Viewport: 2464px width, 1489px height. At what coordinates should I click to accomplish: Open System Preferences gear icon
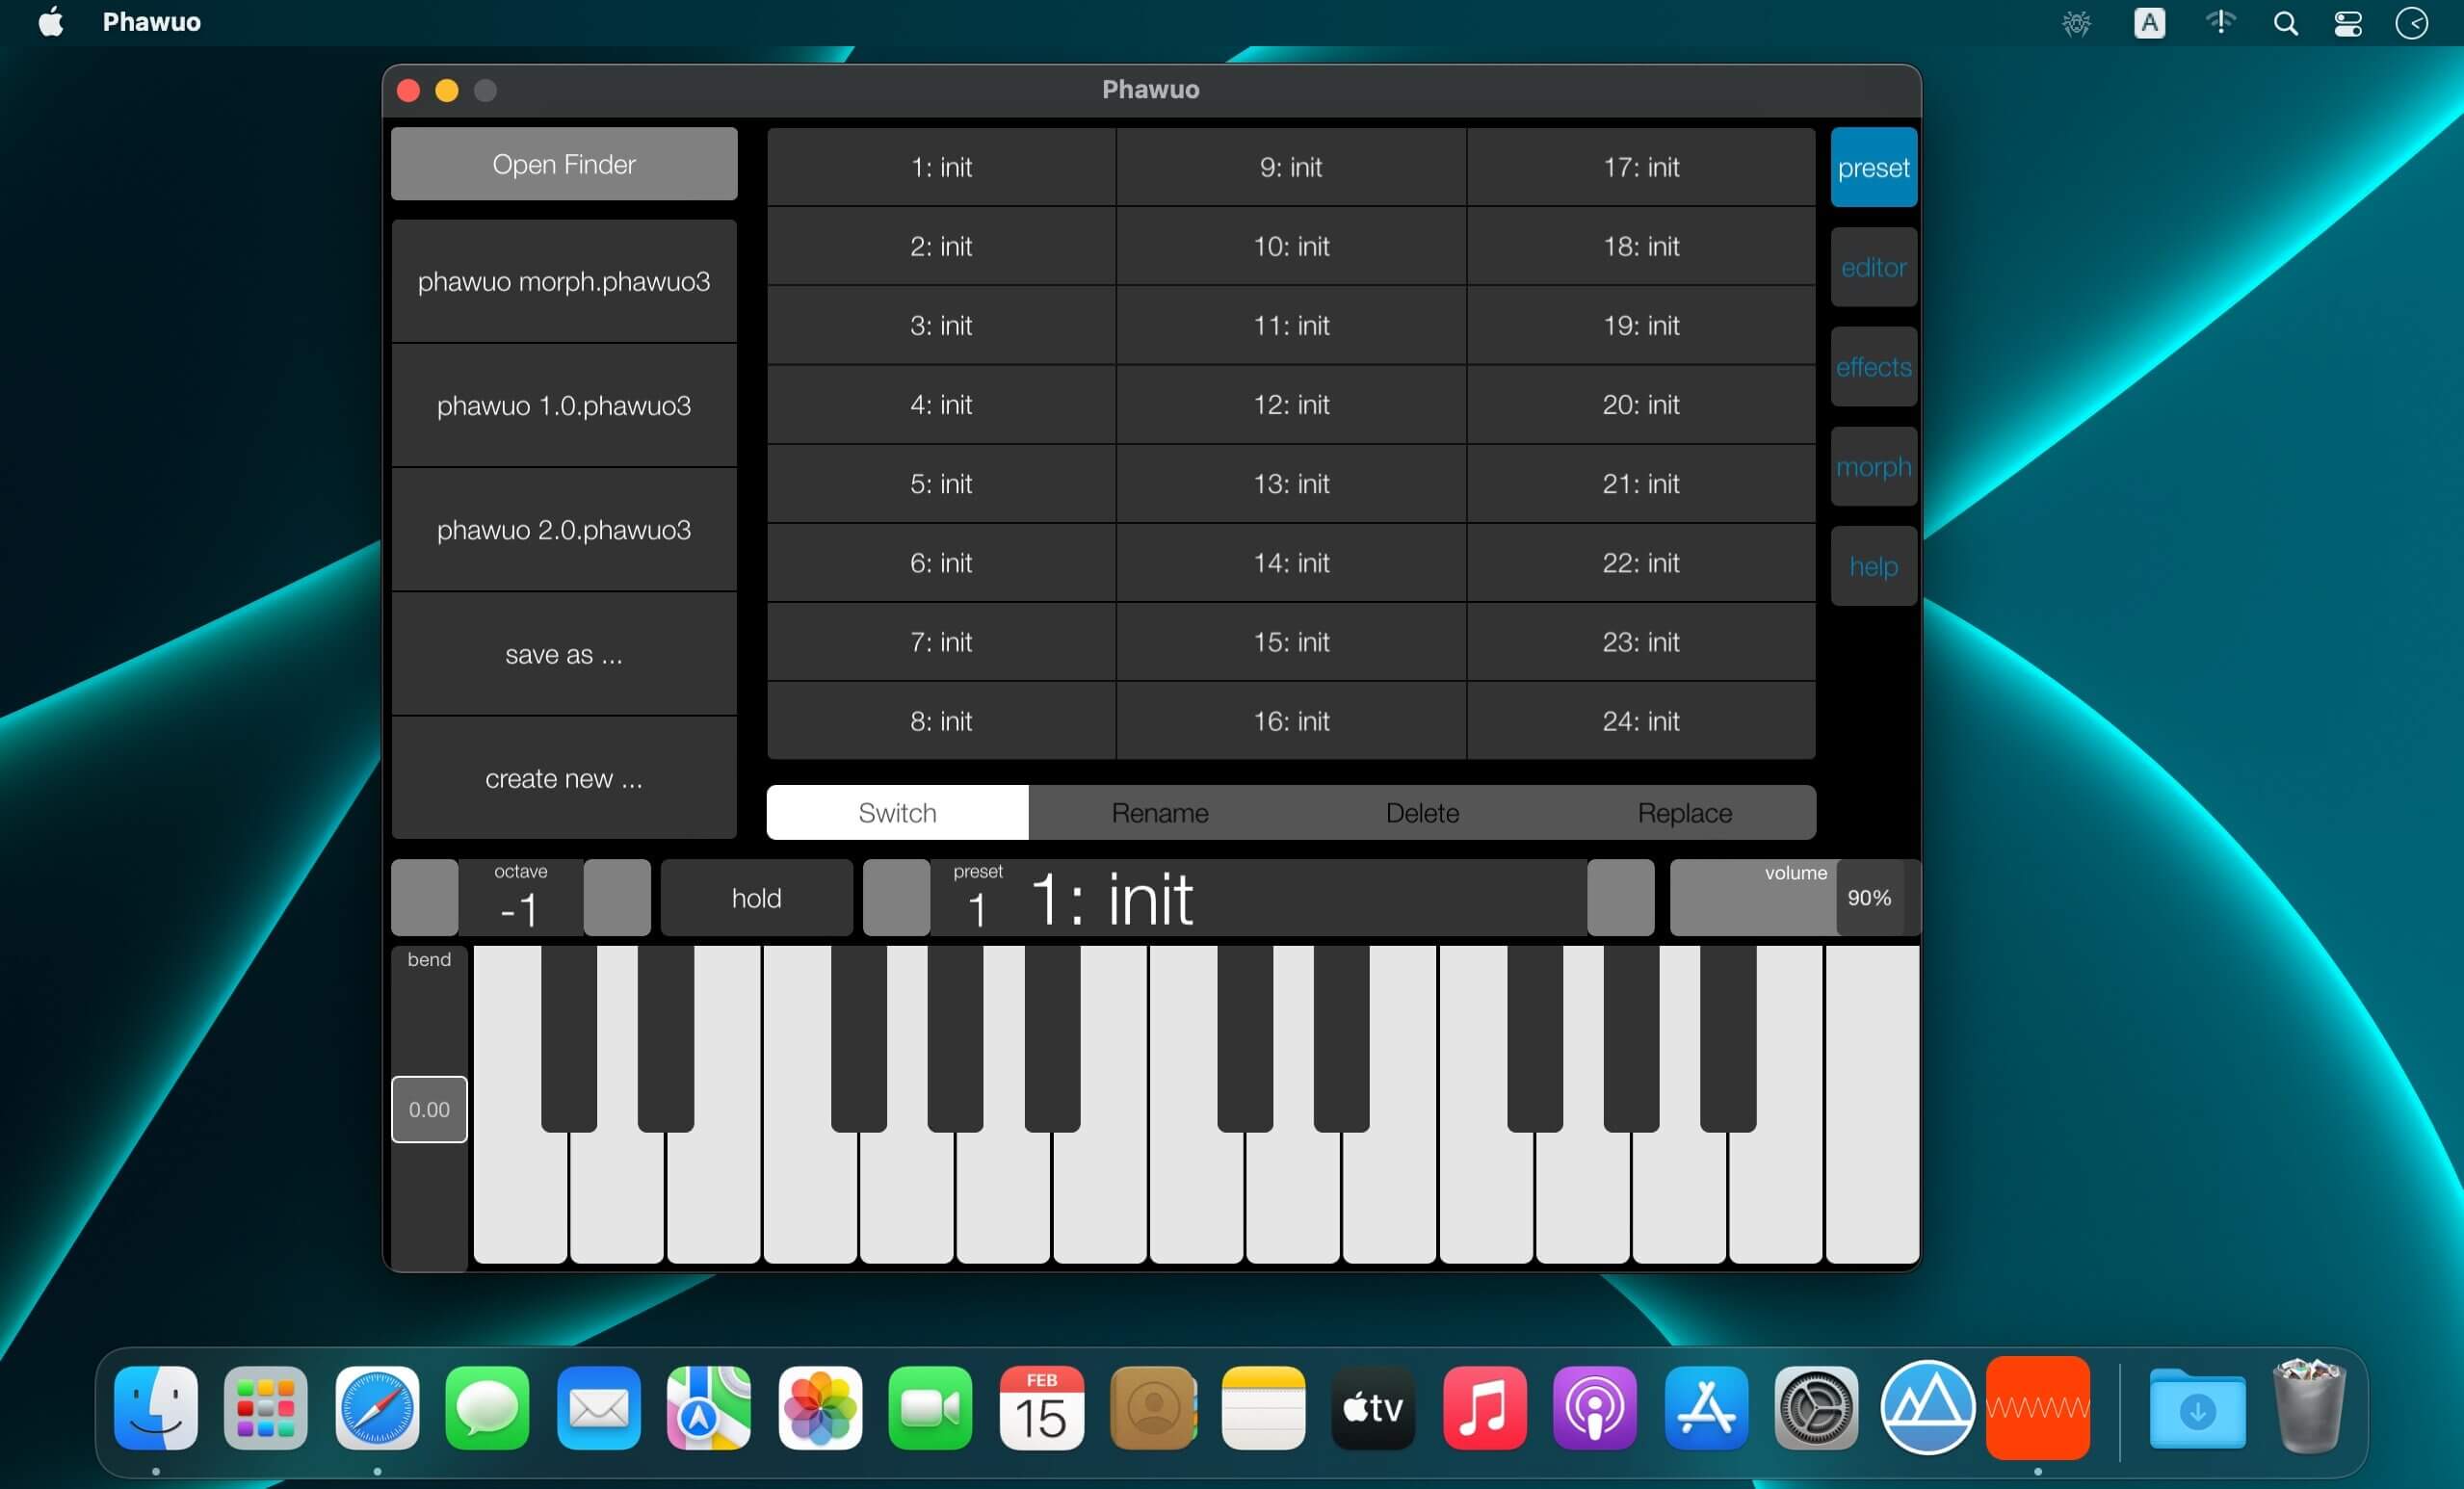[x=1817, y=1408]
